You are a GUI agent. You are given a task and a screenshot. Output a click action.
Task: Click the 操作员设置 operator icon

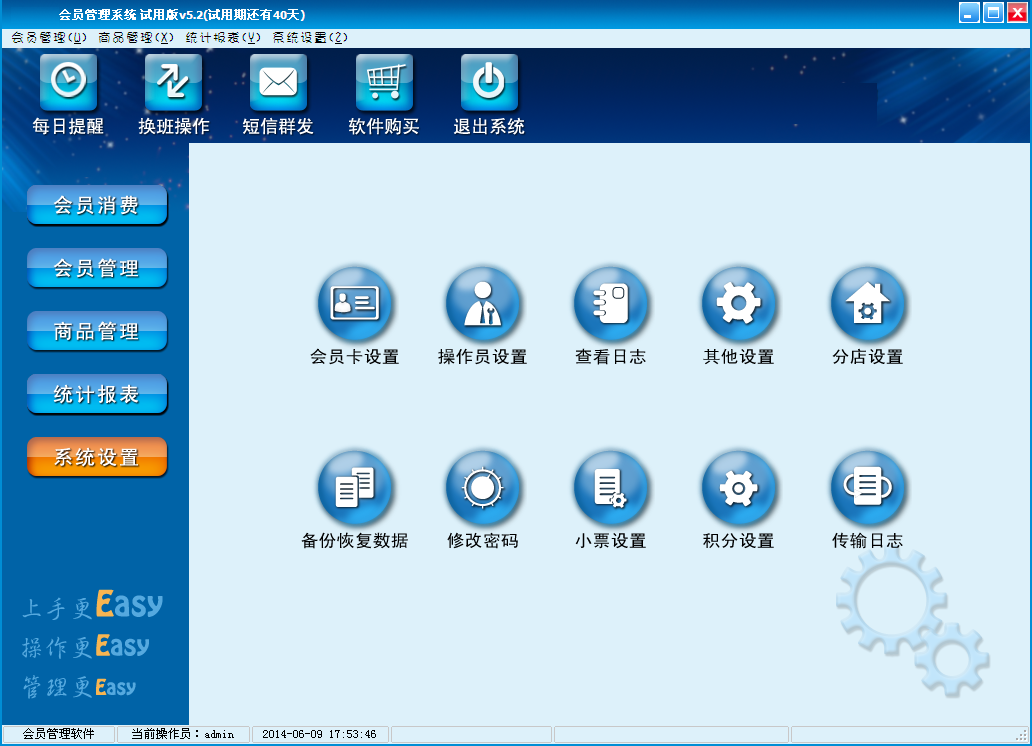483,305
